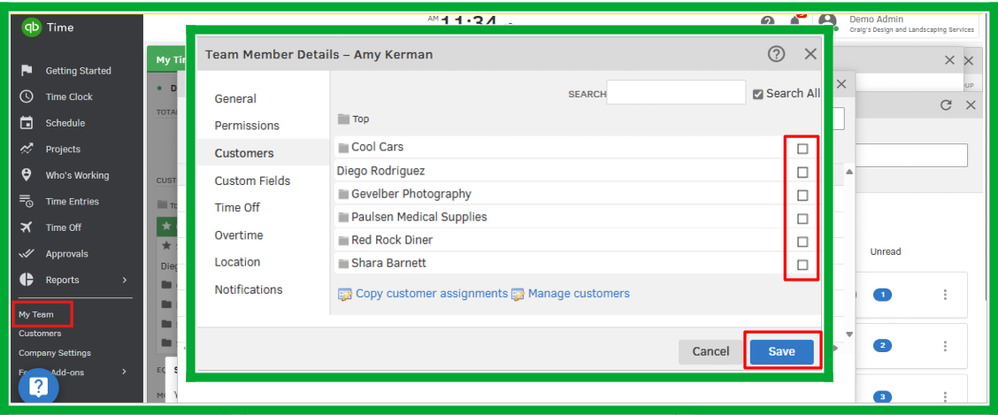Open Time Off airplane icon
Screen dimensions: 998x415
pyautogui.click(x=26, y=228)
